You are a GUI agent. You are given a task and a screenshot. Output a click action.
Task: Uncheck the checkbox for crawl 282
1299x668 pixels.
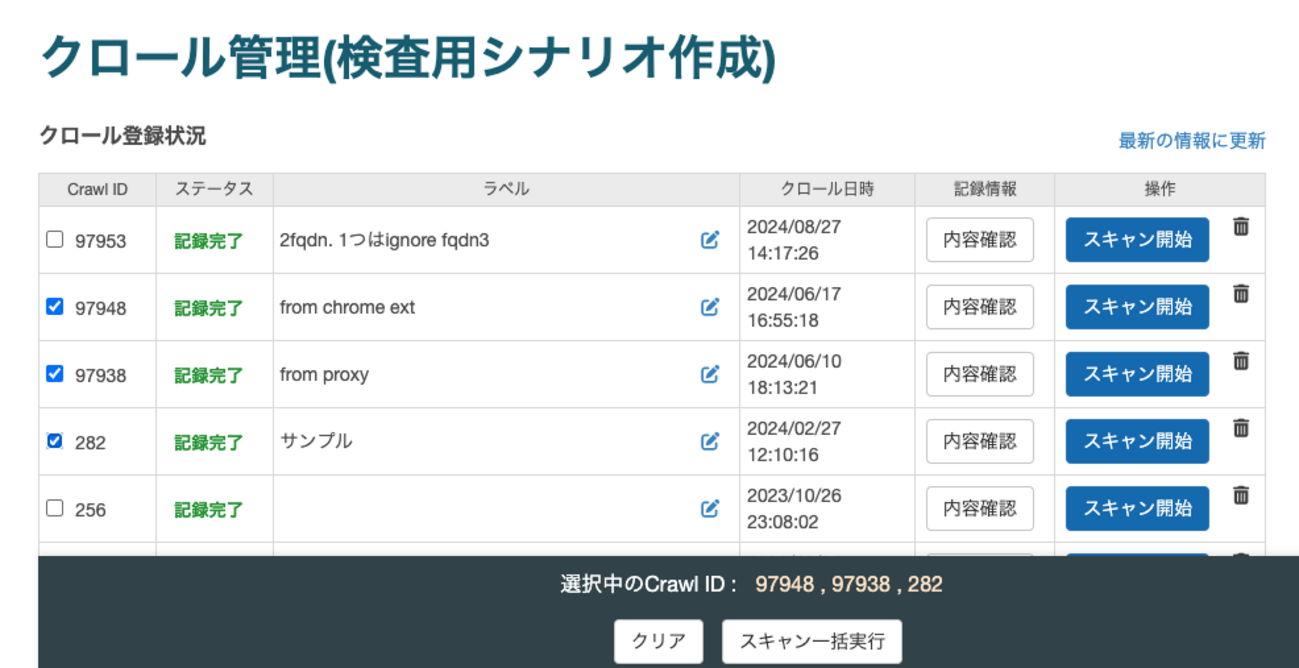(x=55, y=440)
